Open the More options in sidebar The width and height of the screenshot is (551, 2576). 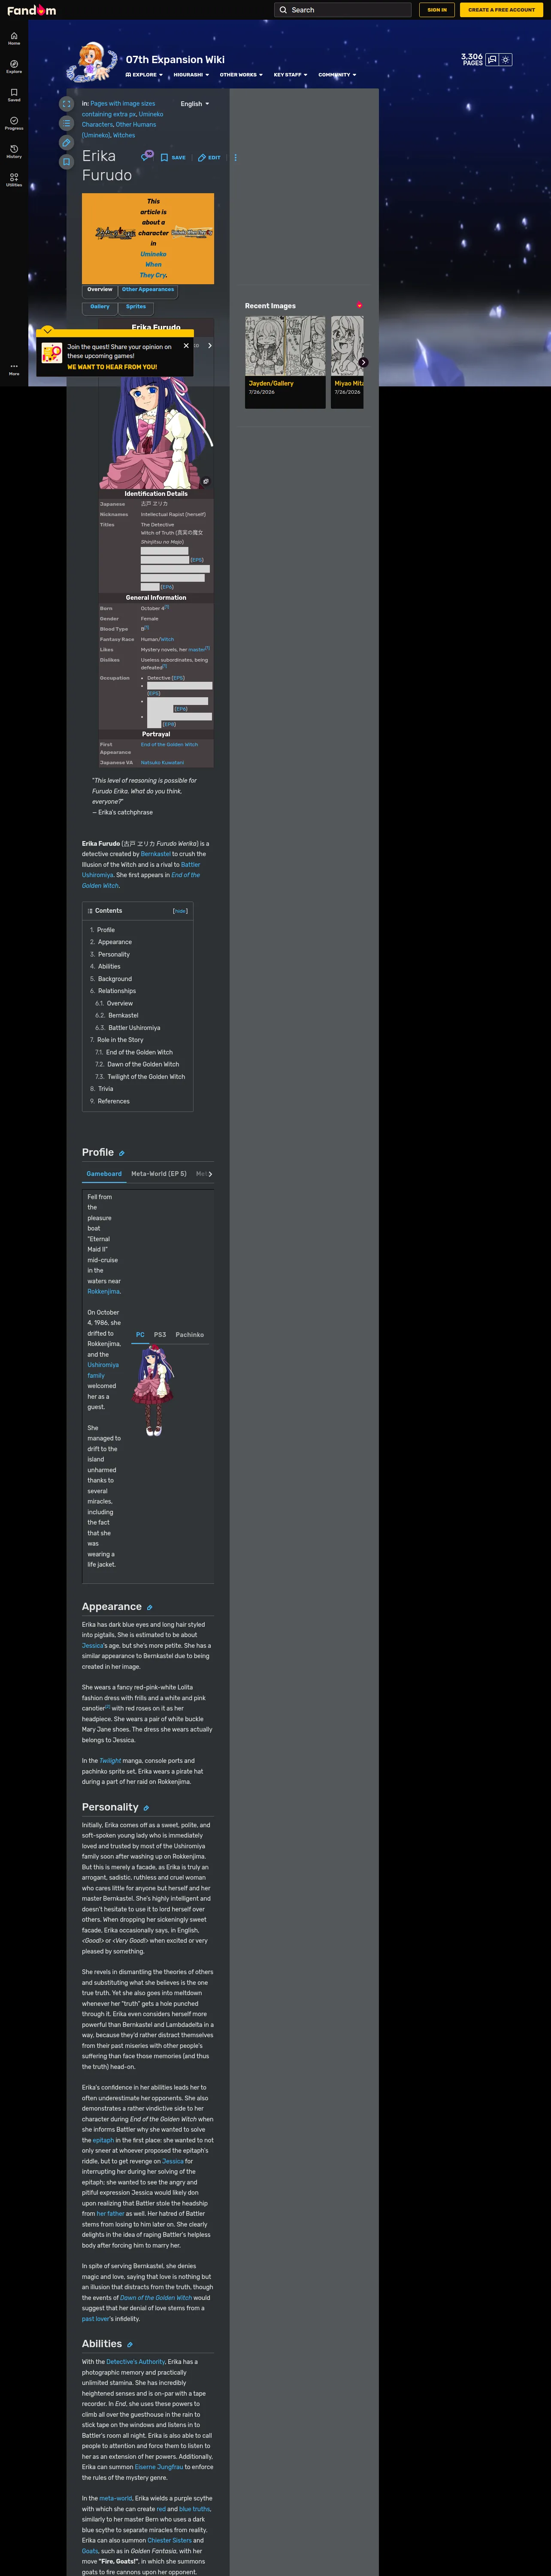tap(14, 368)
